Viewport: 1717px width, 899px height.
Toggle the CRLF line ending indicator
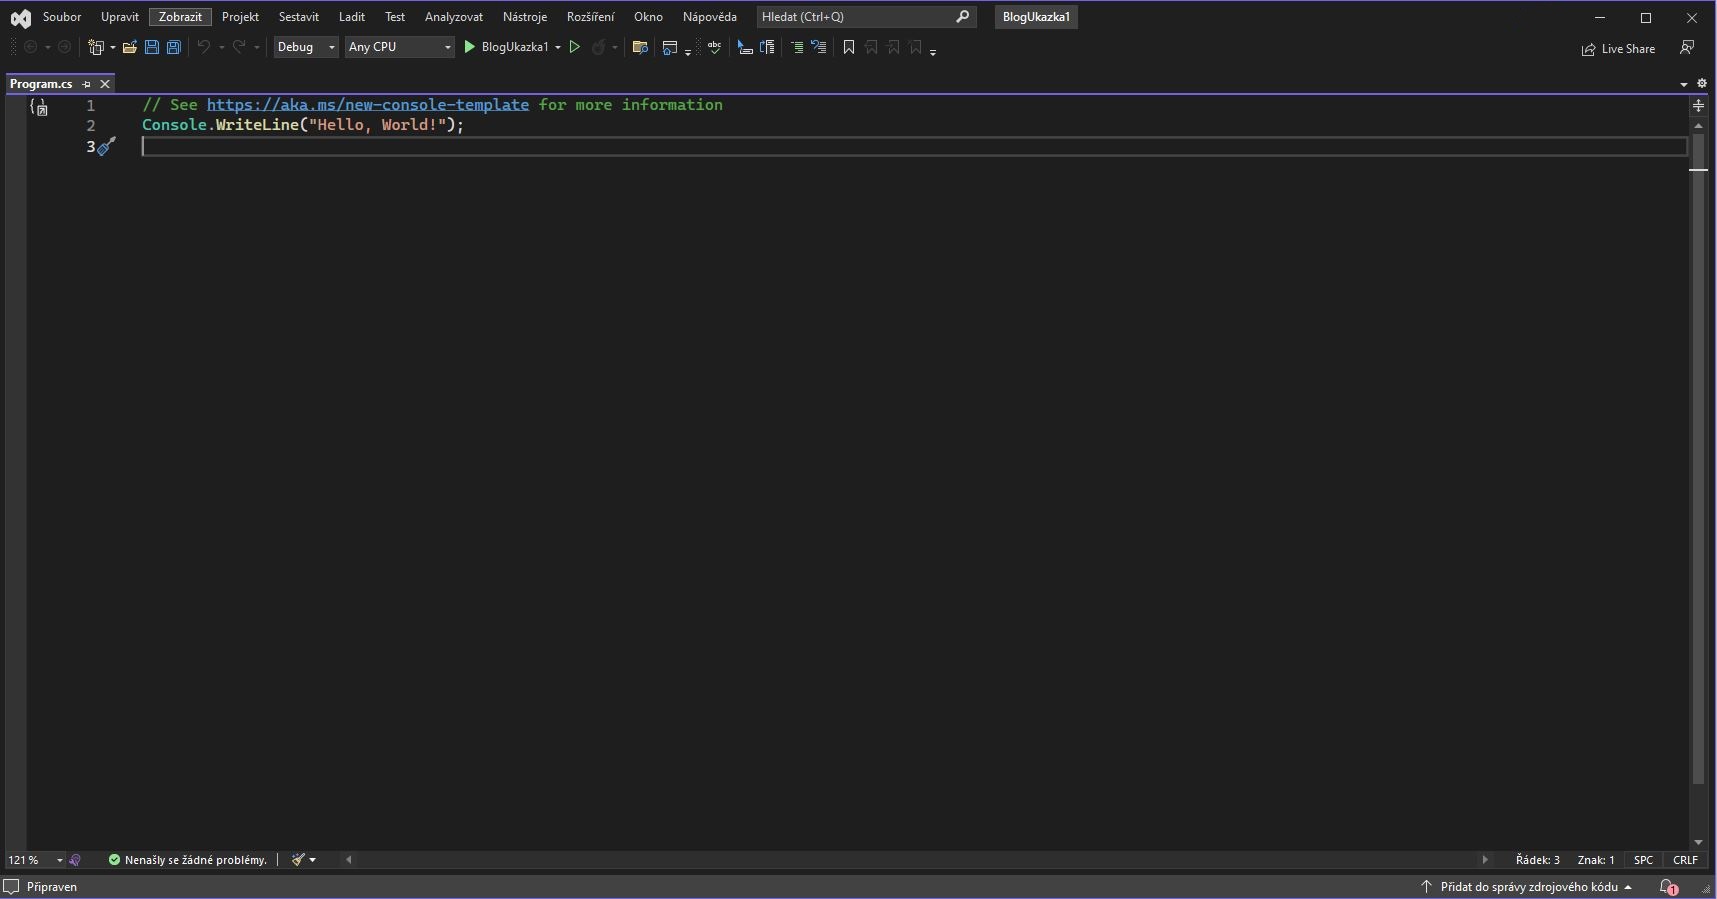click(1686, 860)
